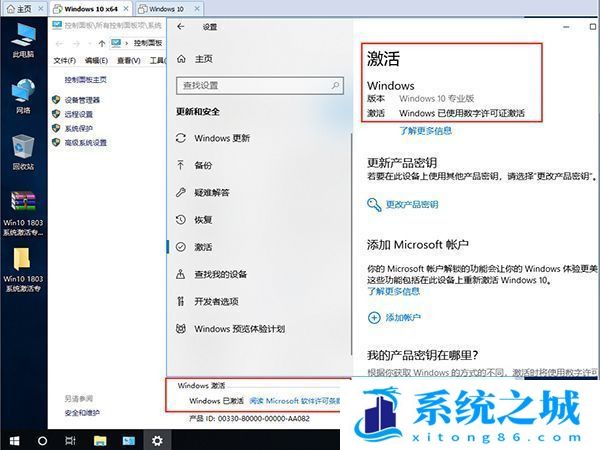Viewport: 600px width, 450px height.
Task: Click the Settings gear on taskbar
Action: pos(157,440)
